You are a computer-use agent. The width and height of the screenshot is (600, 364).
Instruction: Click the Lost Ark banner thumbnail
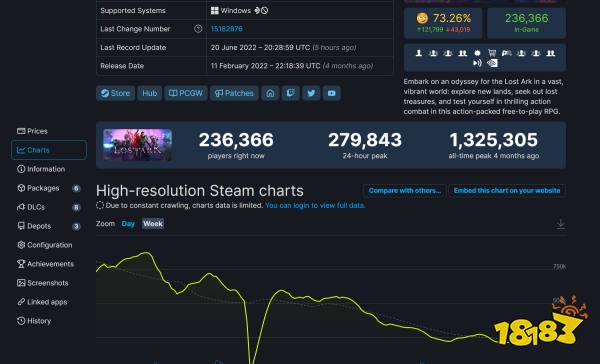click(x=137, y=145)
